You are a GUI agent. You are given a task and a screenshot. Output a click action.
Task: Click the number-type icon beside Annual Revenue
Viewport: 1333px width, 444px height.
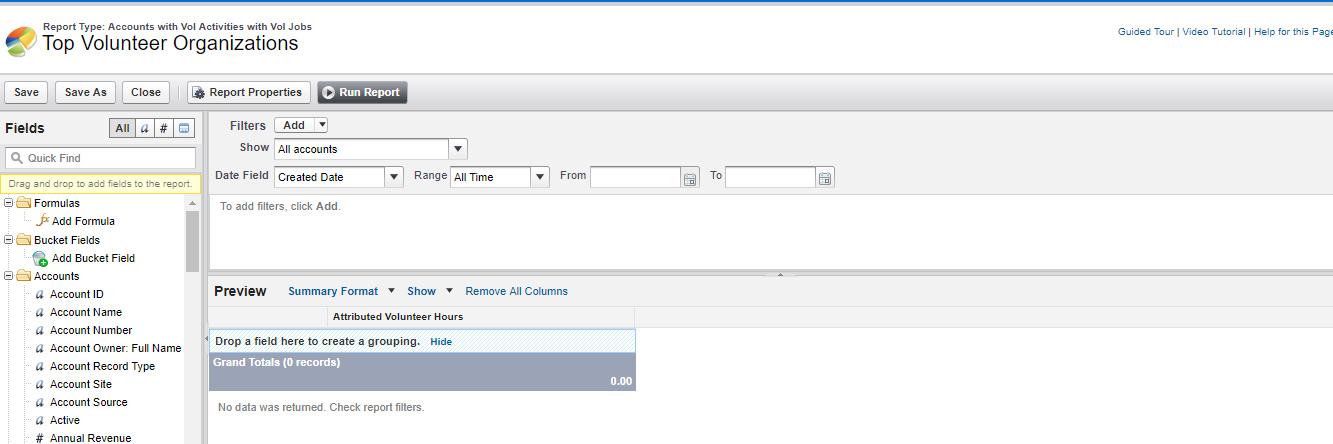click(x=40, y=438)
